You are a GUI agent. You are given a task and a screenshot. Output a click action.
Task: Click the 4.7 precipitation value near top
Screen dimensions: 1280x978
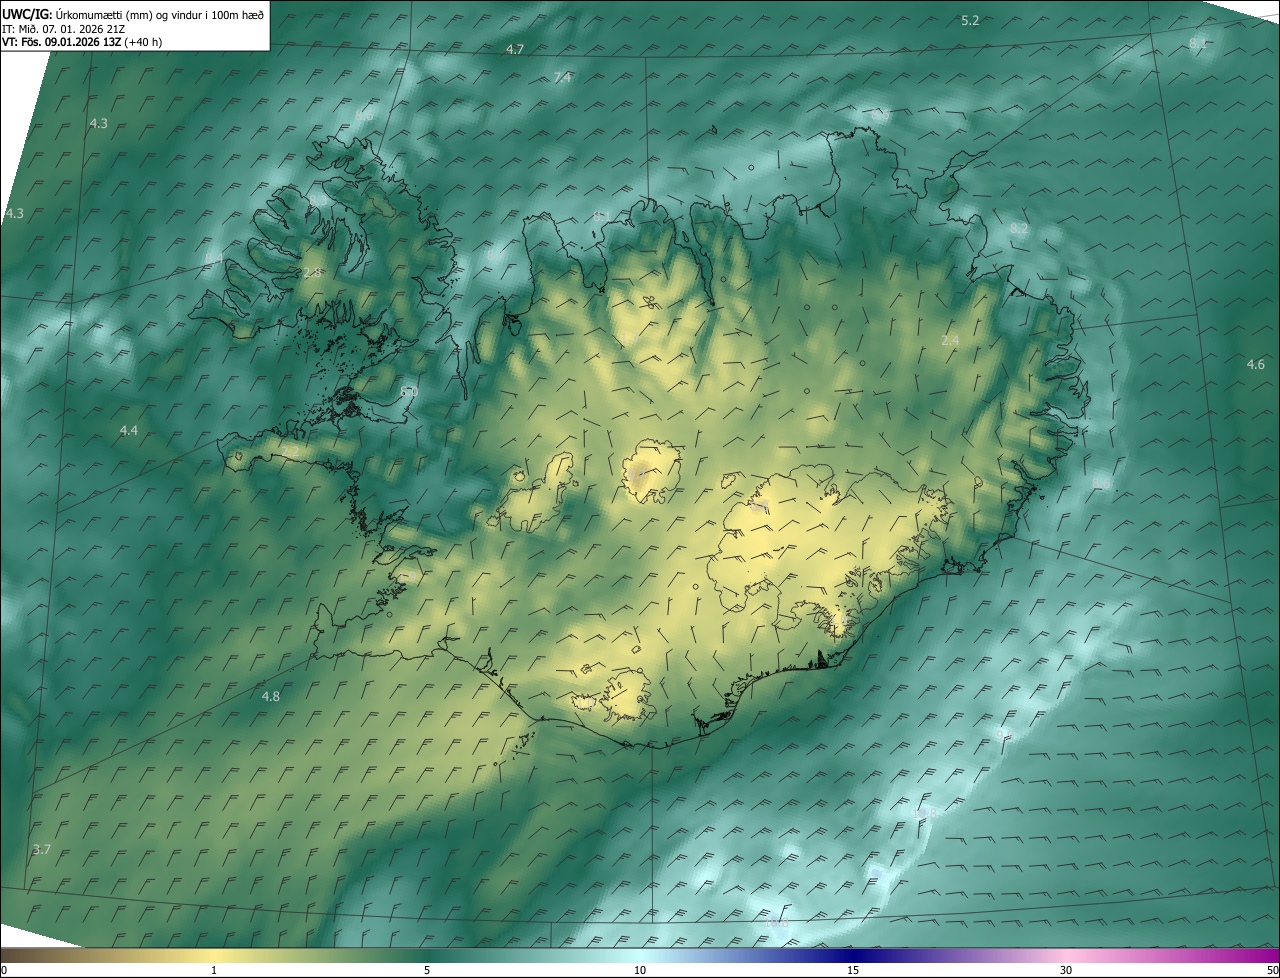point(515,50)
